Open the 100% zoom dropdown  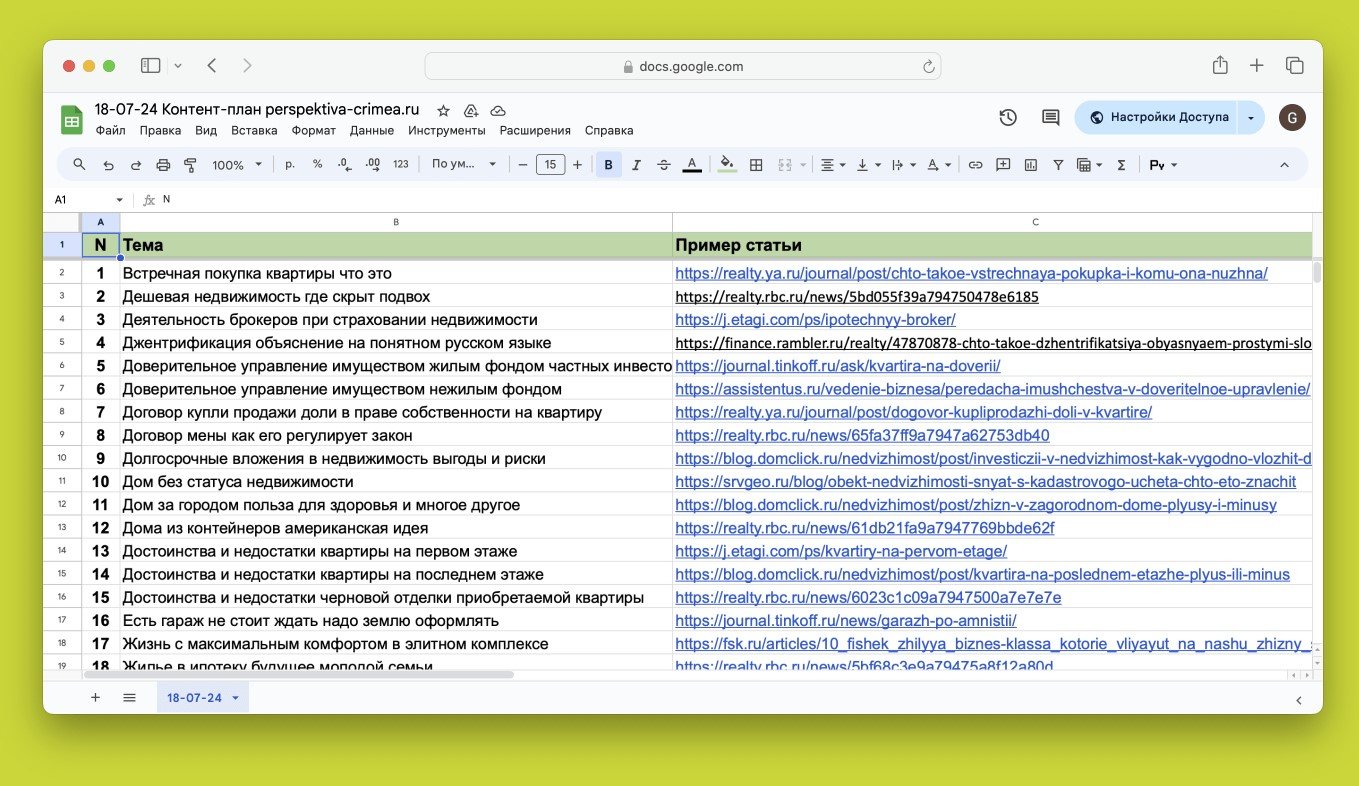tap(237, 165)
